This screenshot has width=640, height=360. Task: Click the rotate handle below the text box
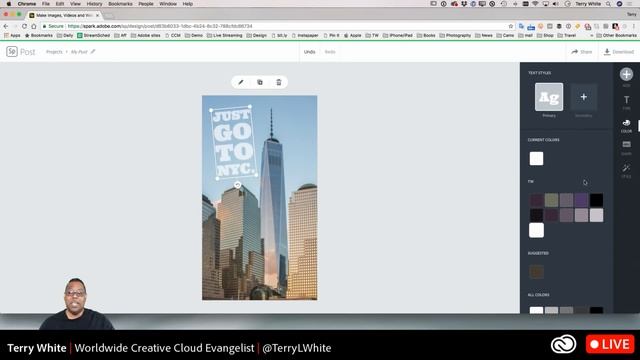click(238, 185)
